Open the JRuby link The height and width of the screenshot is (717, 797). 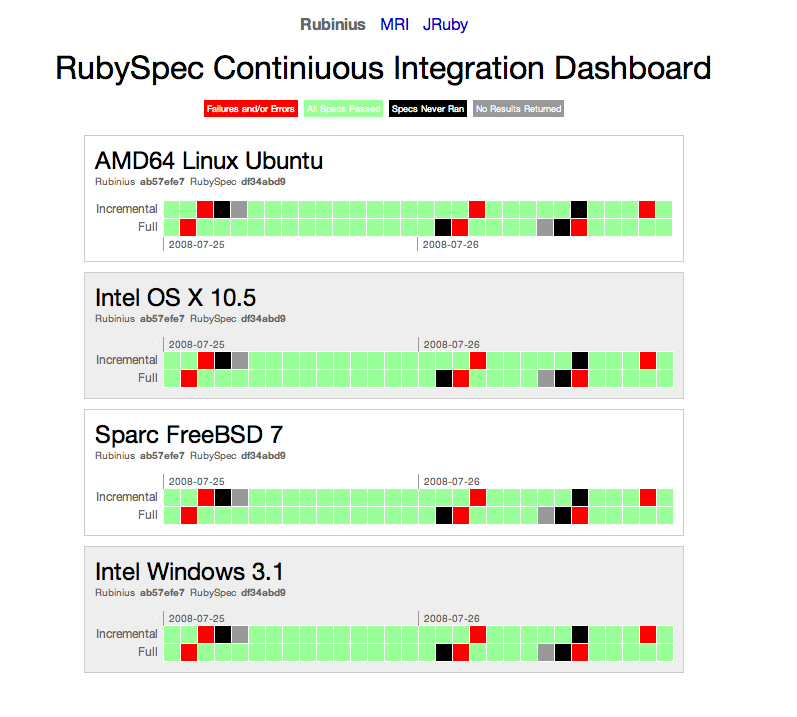click(445, 24)
